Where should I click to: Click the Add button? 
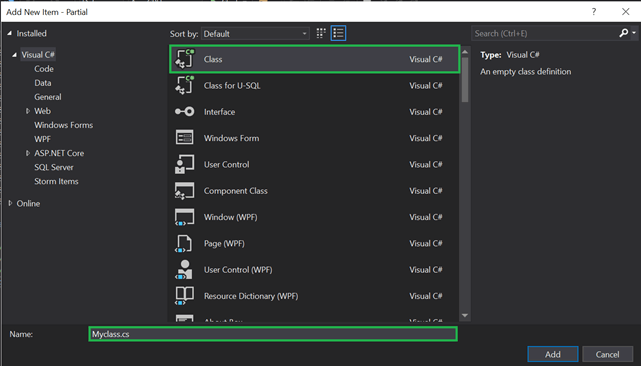coord(553,354)
